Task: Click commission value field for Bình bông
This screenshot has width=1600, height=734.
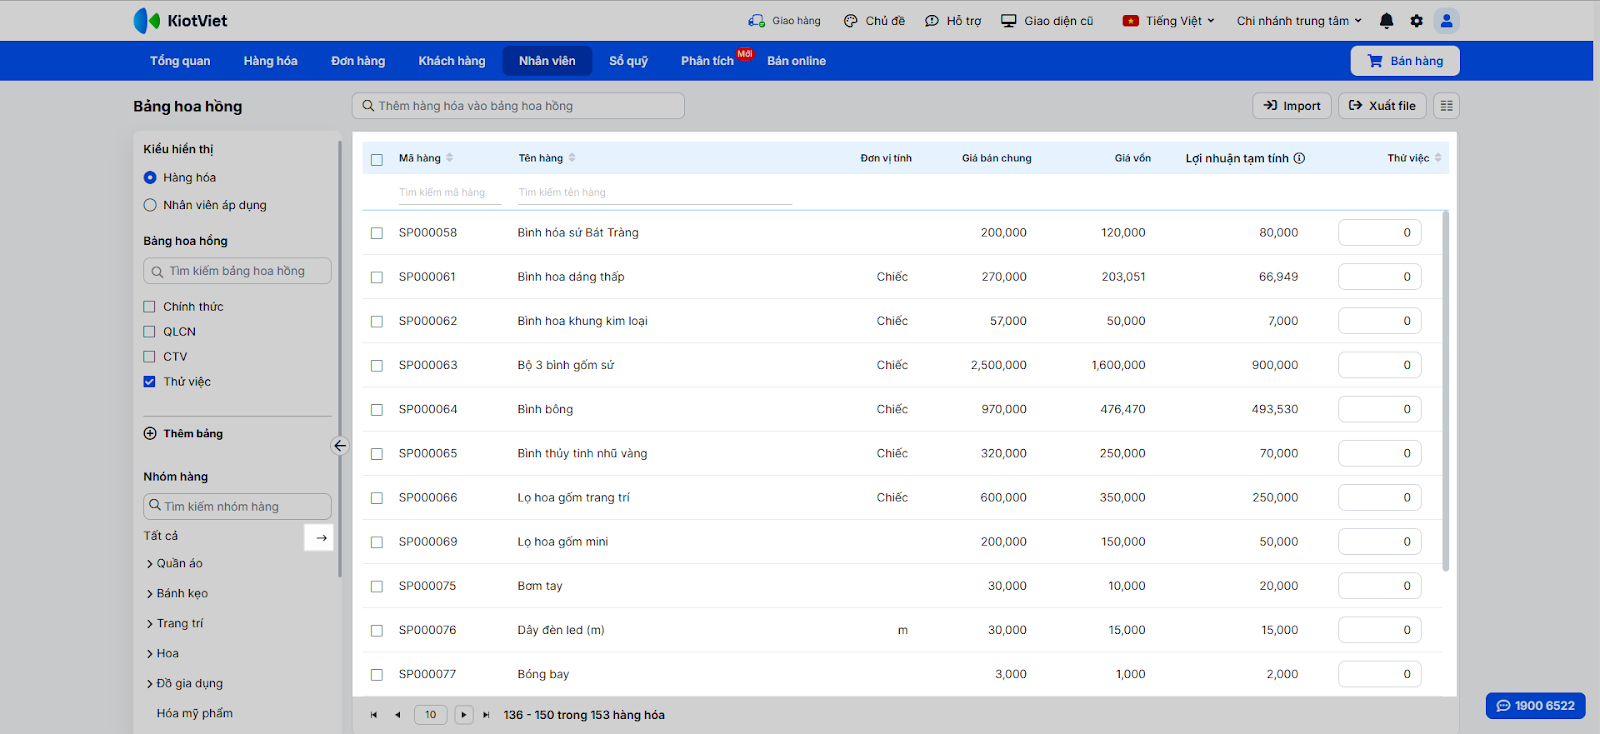Action: tap(1379, 409)
